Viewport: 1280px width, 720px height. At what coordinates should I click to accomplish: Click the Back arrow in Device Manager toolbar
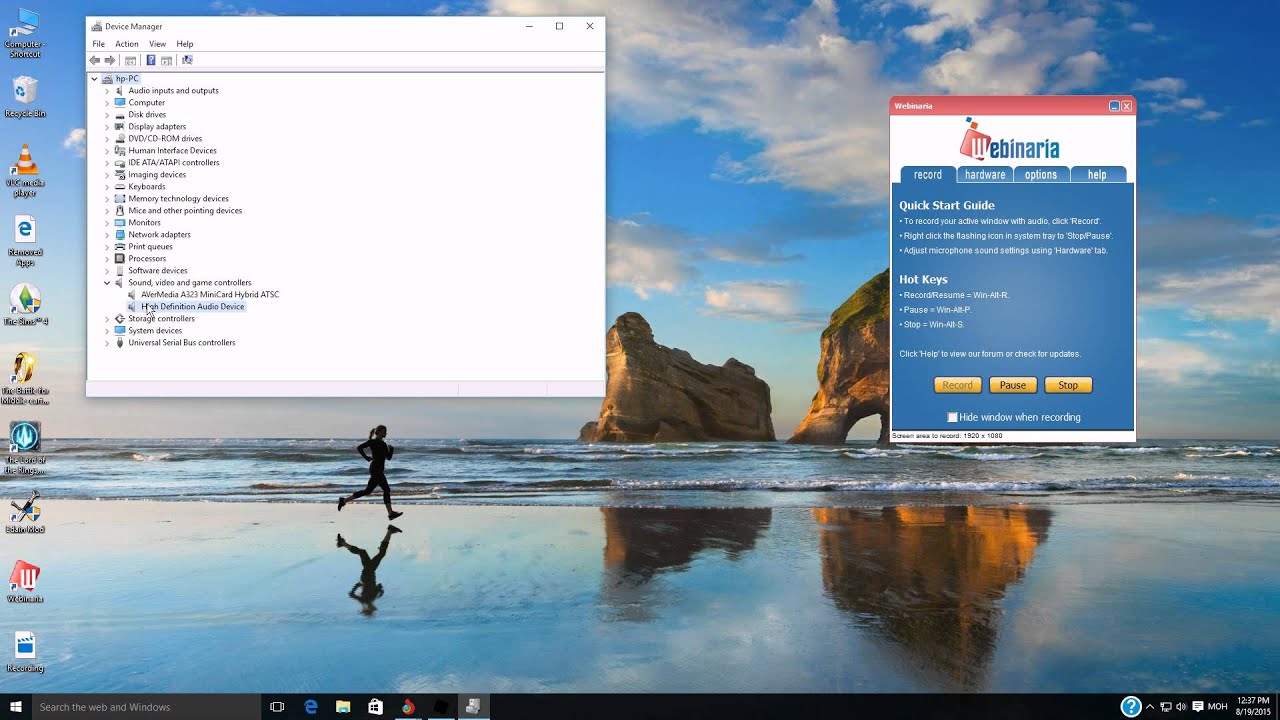click(x=95, y=60)
